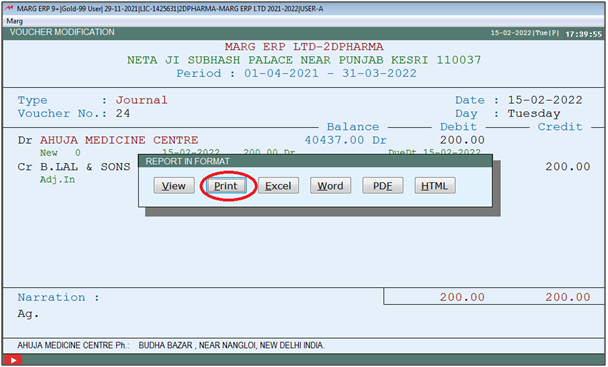Click the Adj.In adjustment line
608x367 pixels.
click(57, 180)
